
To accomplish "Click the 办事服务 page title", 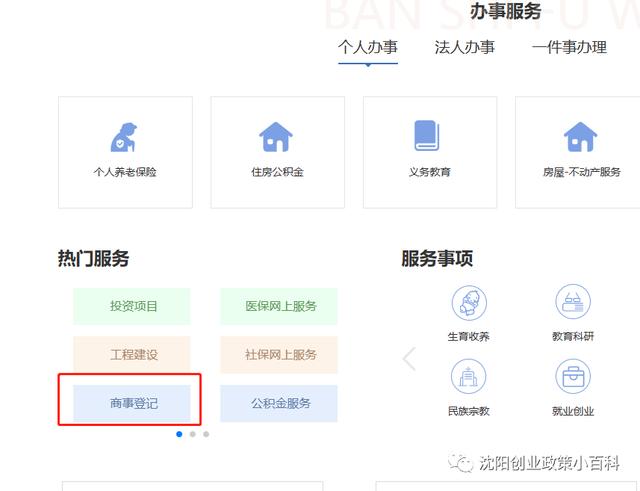I will [x=506, y=11].
